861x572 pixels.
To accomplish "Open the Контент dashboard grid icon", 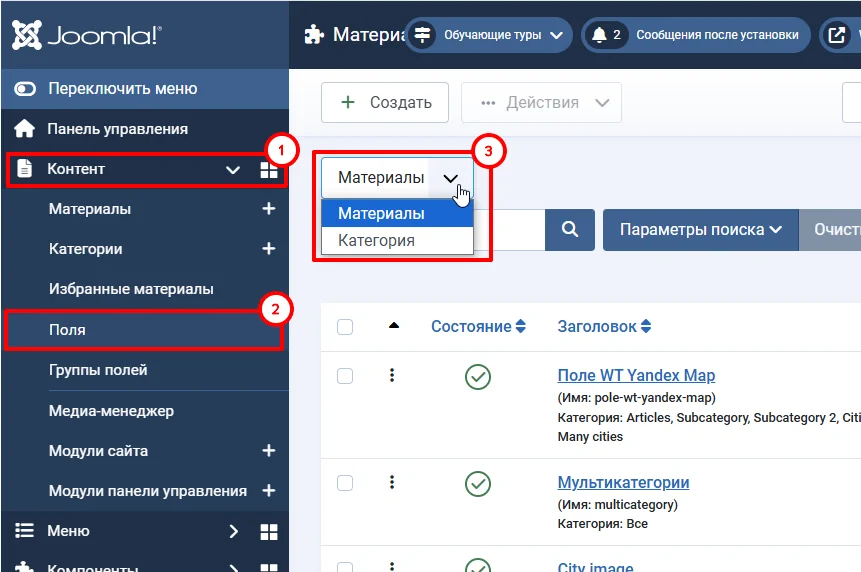I will coord(269,170).
